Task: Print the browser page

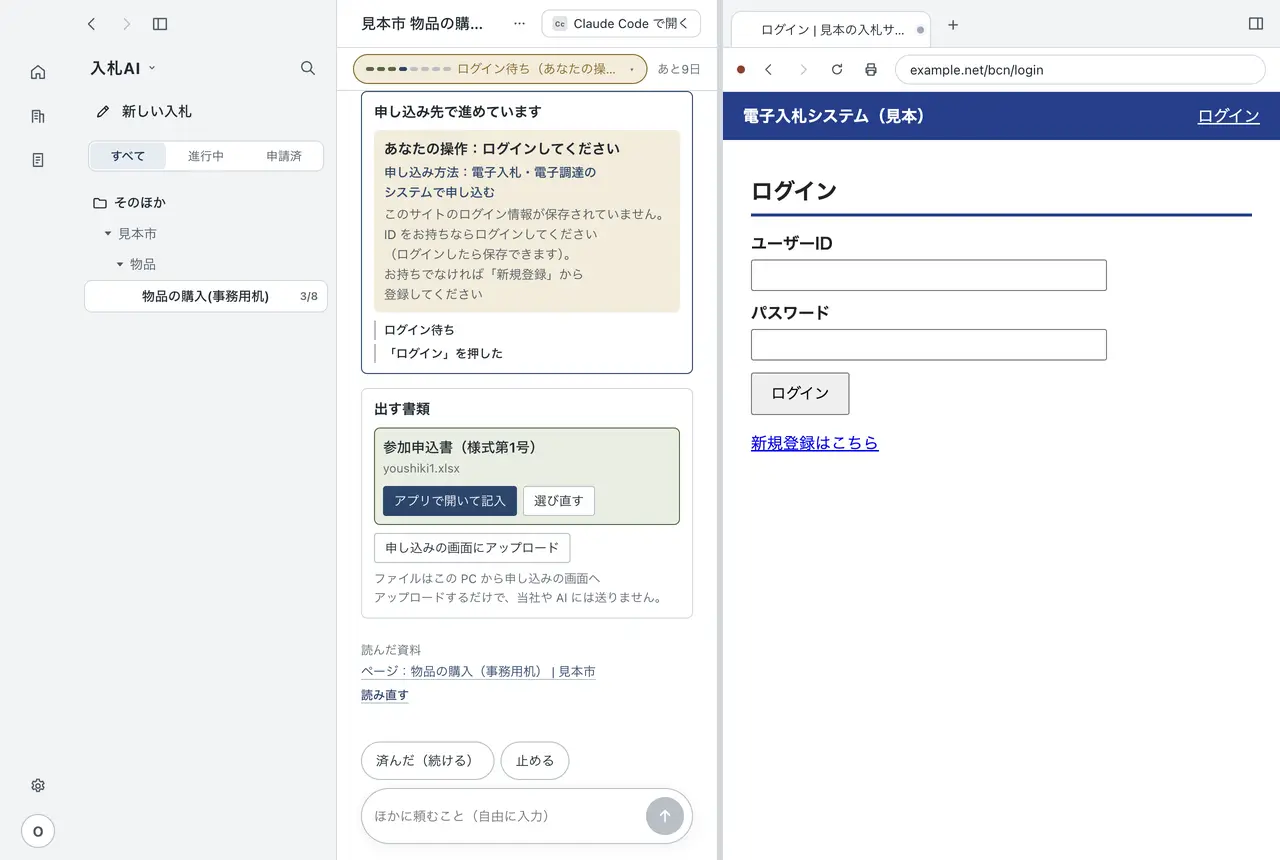Action: pos(871,70)
